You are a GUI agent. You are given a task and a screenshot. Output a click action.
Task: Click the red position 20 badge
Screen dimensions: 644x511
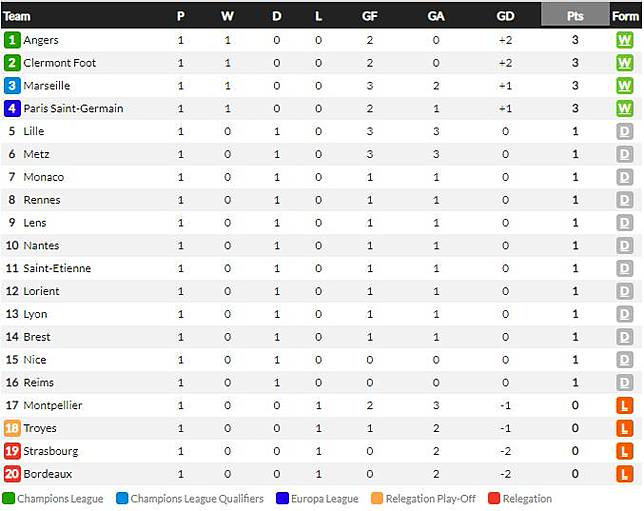(x=12, y=474)
